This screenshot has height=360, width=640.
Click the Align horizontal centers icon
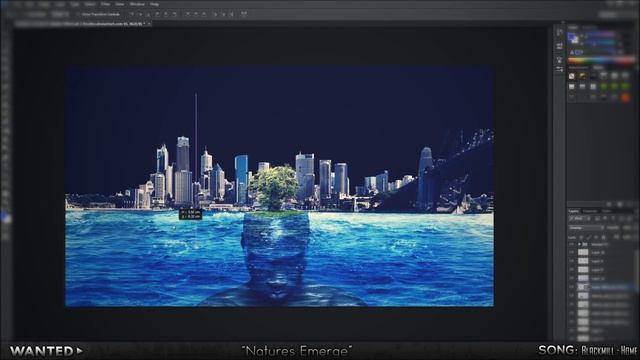pyautogui.click(x=166, y=14)
